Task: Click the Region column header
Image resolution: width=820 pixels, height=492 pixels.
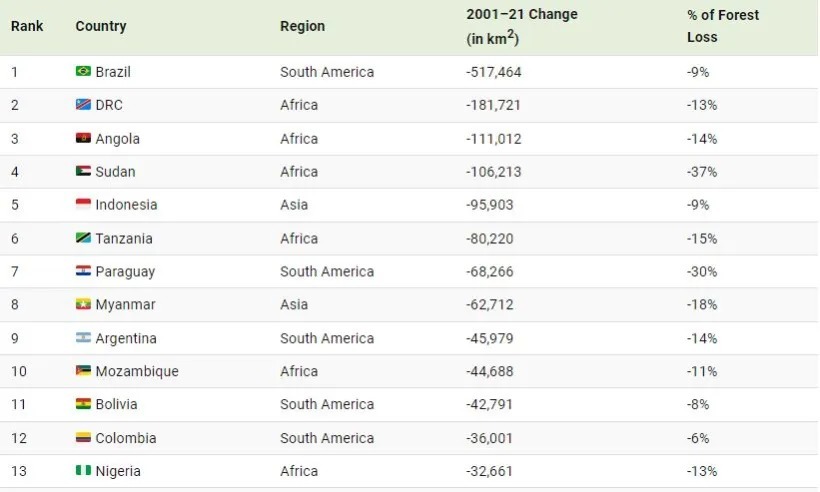Action: coord(302,26)
